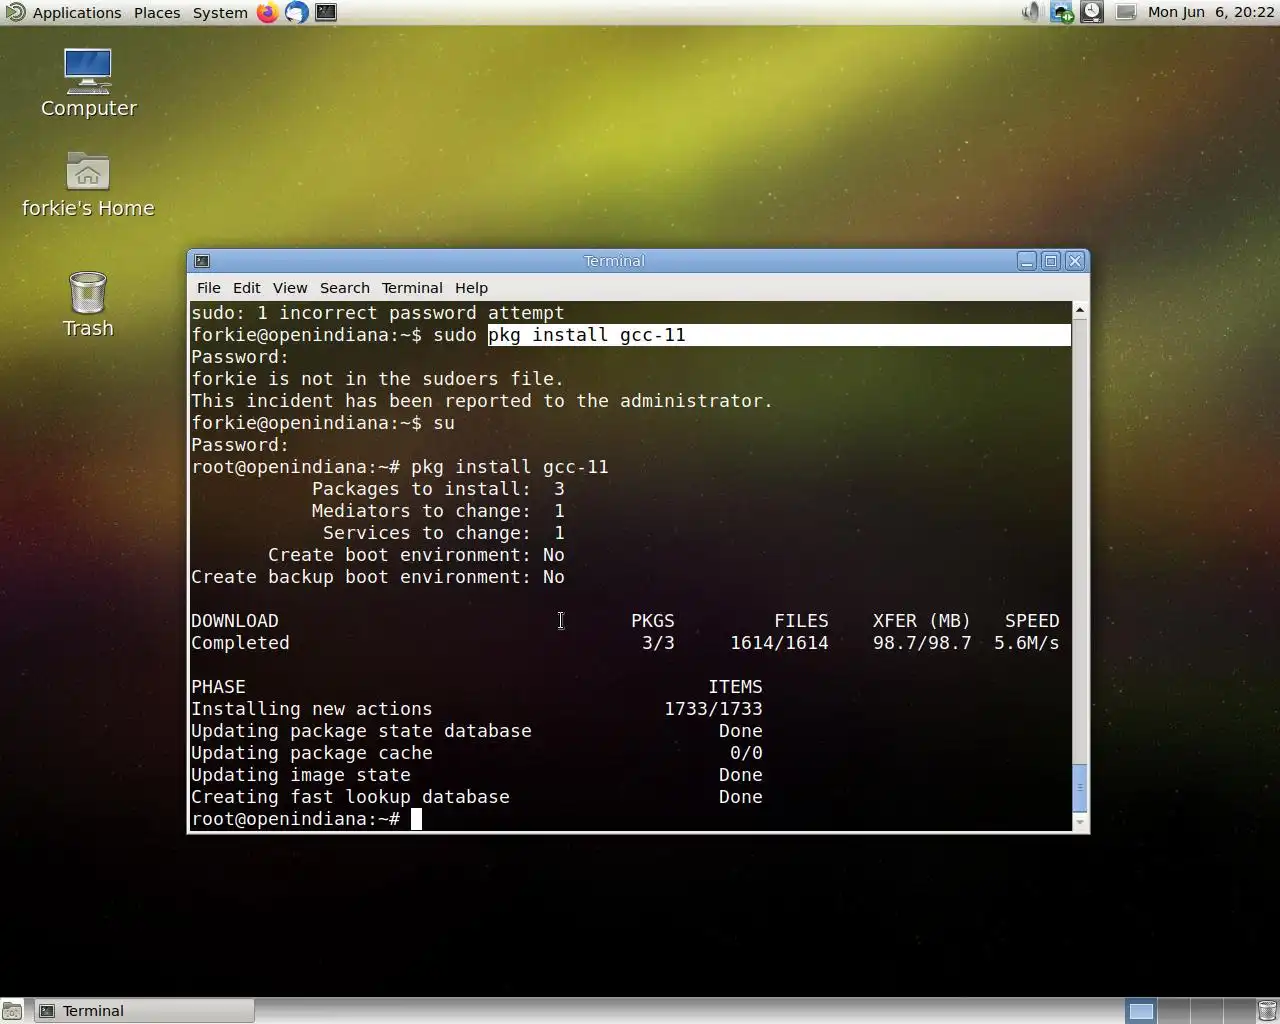Screen dimensions: 1280x1024
Task: Open the Time Slider clock tray icon
Action: coord(1092,12)
